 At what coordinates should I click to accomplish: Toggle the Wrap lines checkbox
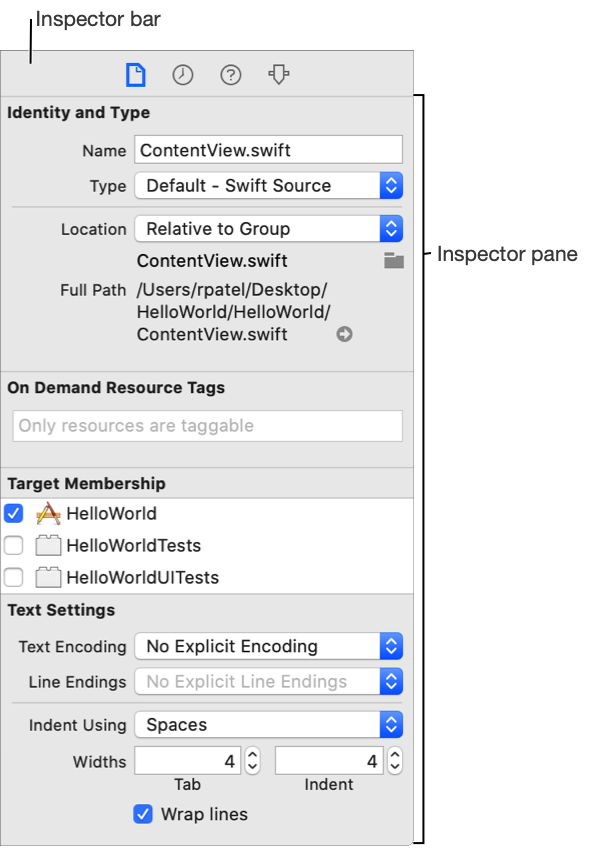pos(143,814)
